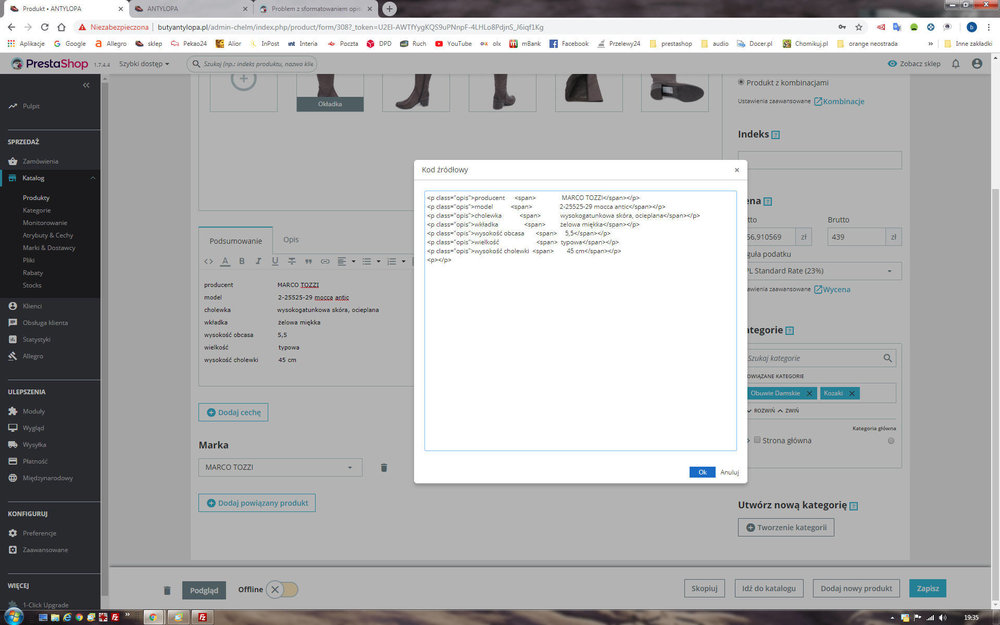
Task: Cancel source code dialog with Anuluj
Action: pos(729,472)
